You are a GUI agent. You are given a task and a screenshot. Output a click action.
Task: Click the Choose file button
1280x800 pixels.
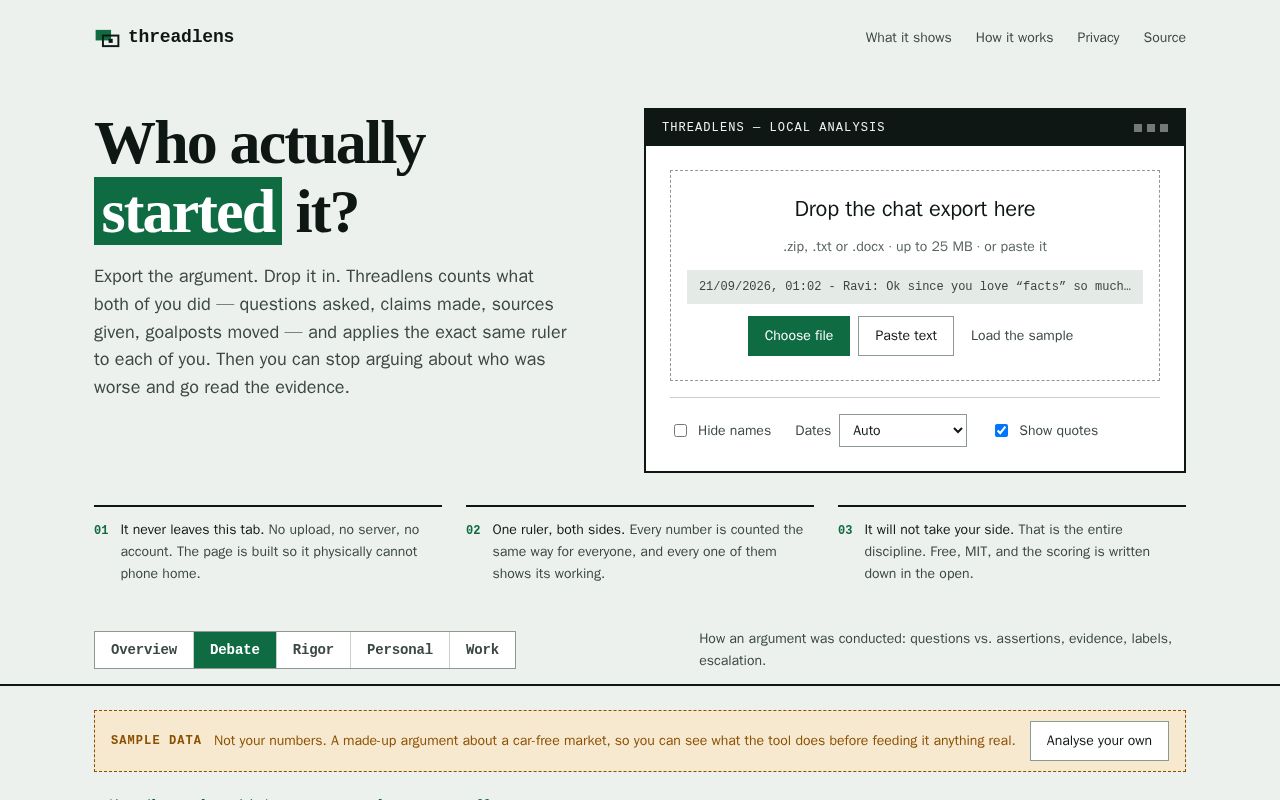click(799, 336)
